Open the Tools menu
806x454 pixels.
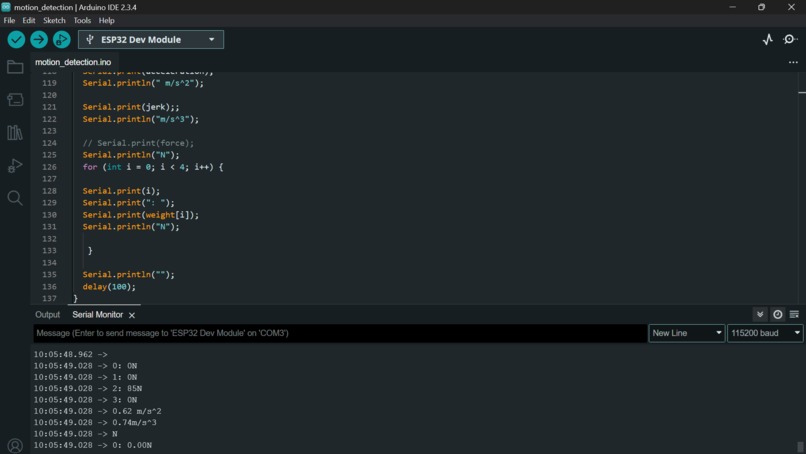[82, 21]
